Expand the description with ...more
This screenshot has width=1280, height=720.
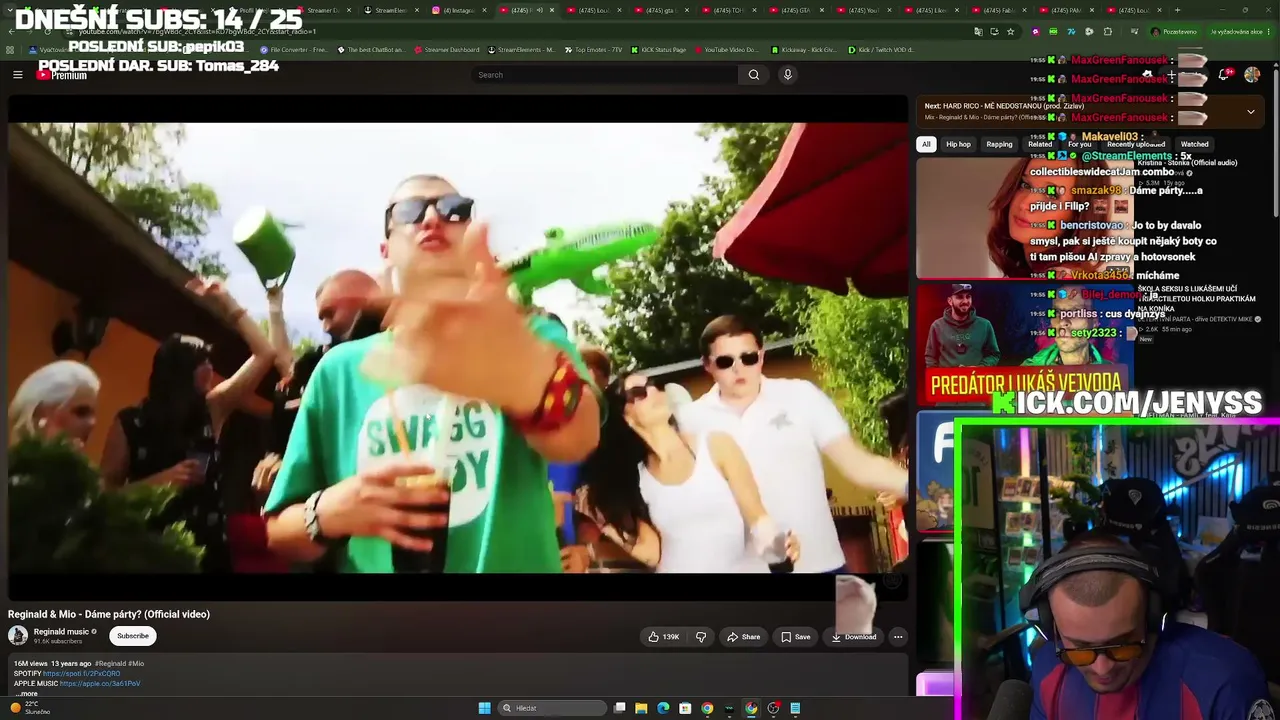click(x=27, y=693)
